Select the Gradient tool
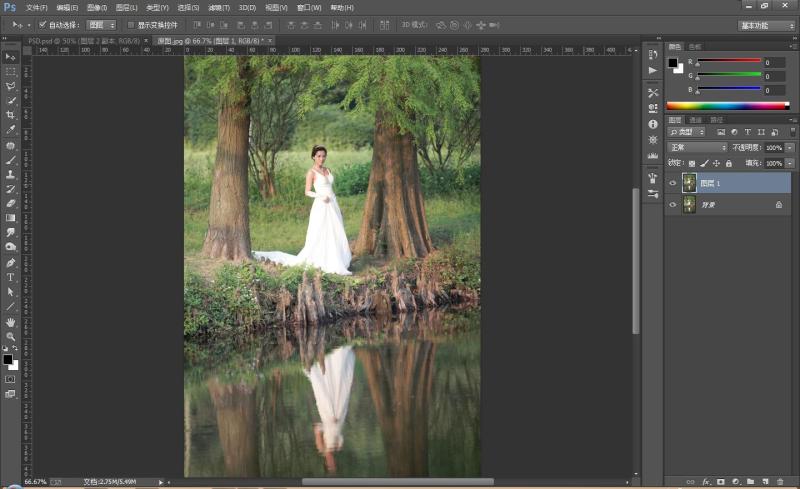Image resolution: width=800 pixels, height=489 pixels. [10, 217]
